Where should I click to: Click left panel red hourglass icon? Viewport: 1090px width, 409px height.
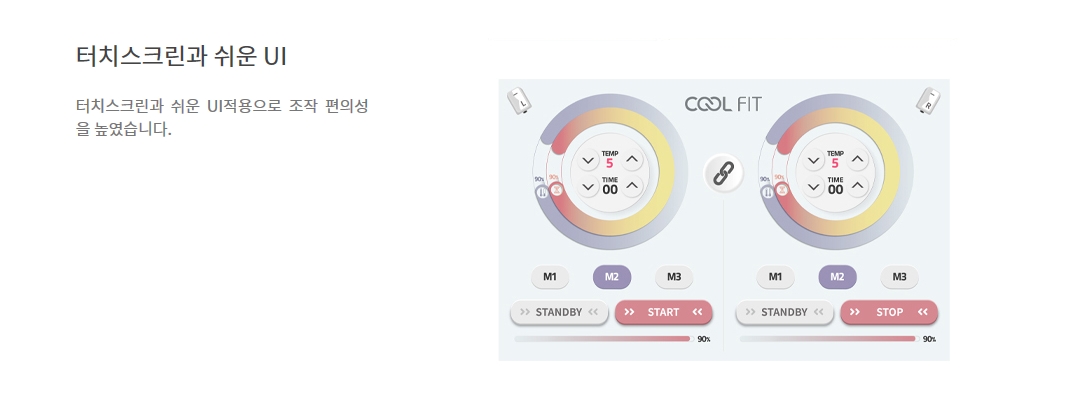click(555, 189)
